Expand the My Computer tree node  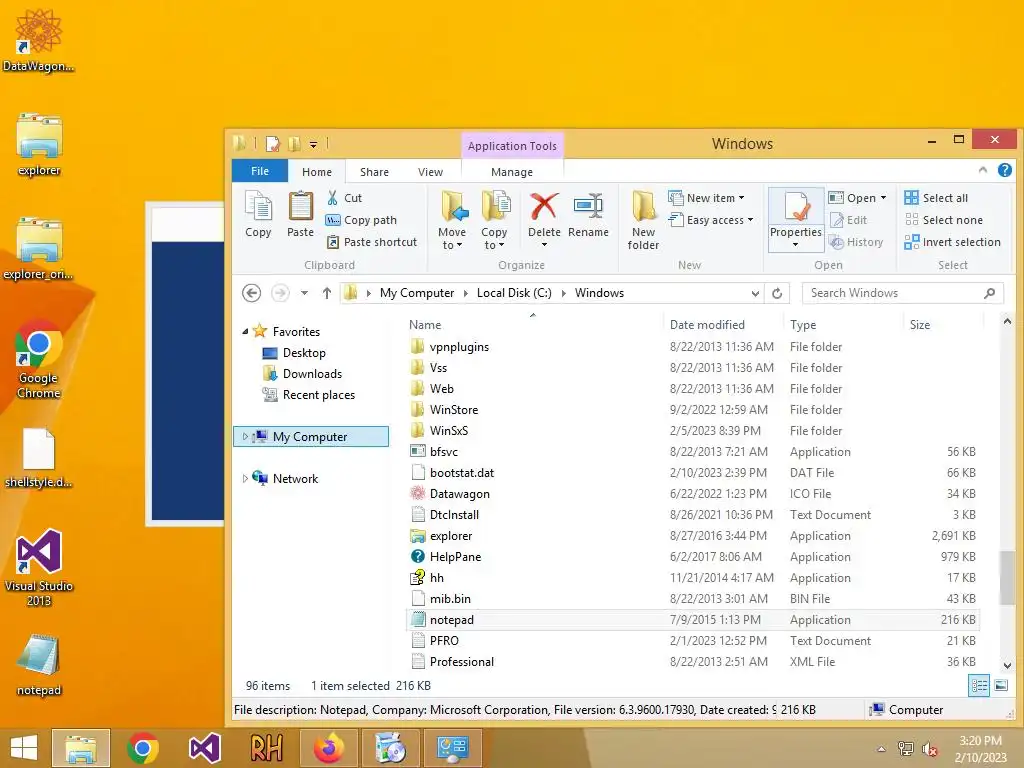(245, 436)
